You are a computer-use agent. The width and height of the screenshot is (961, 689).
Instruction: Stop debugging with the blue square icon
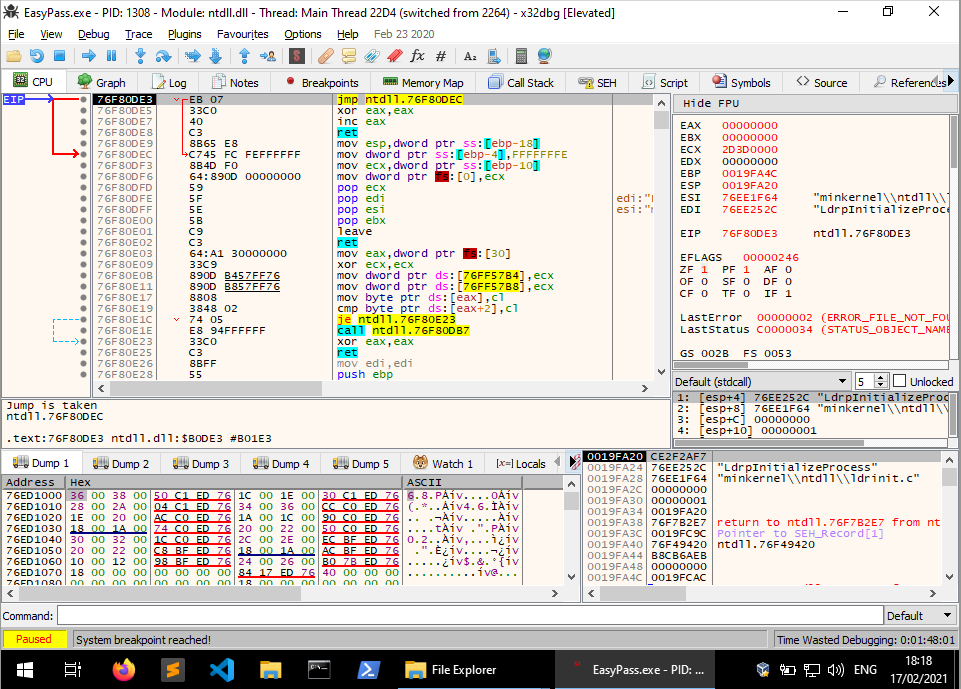coord(59,56)
